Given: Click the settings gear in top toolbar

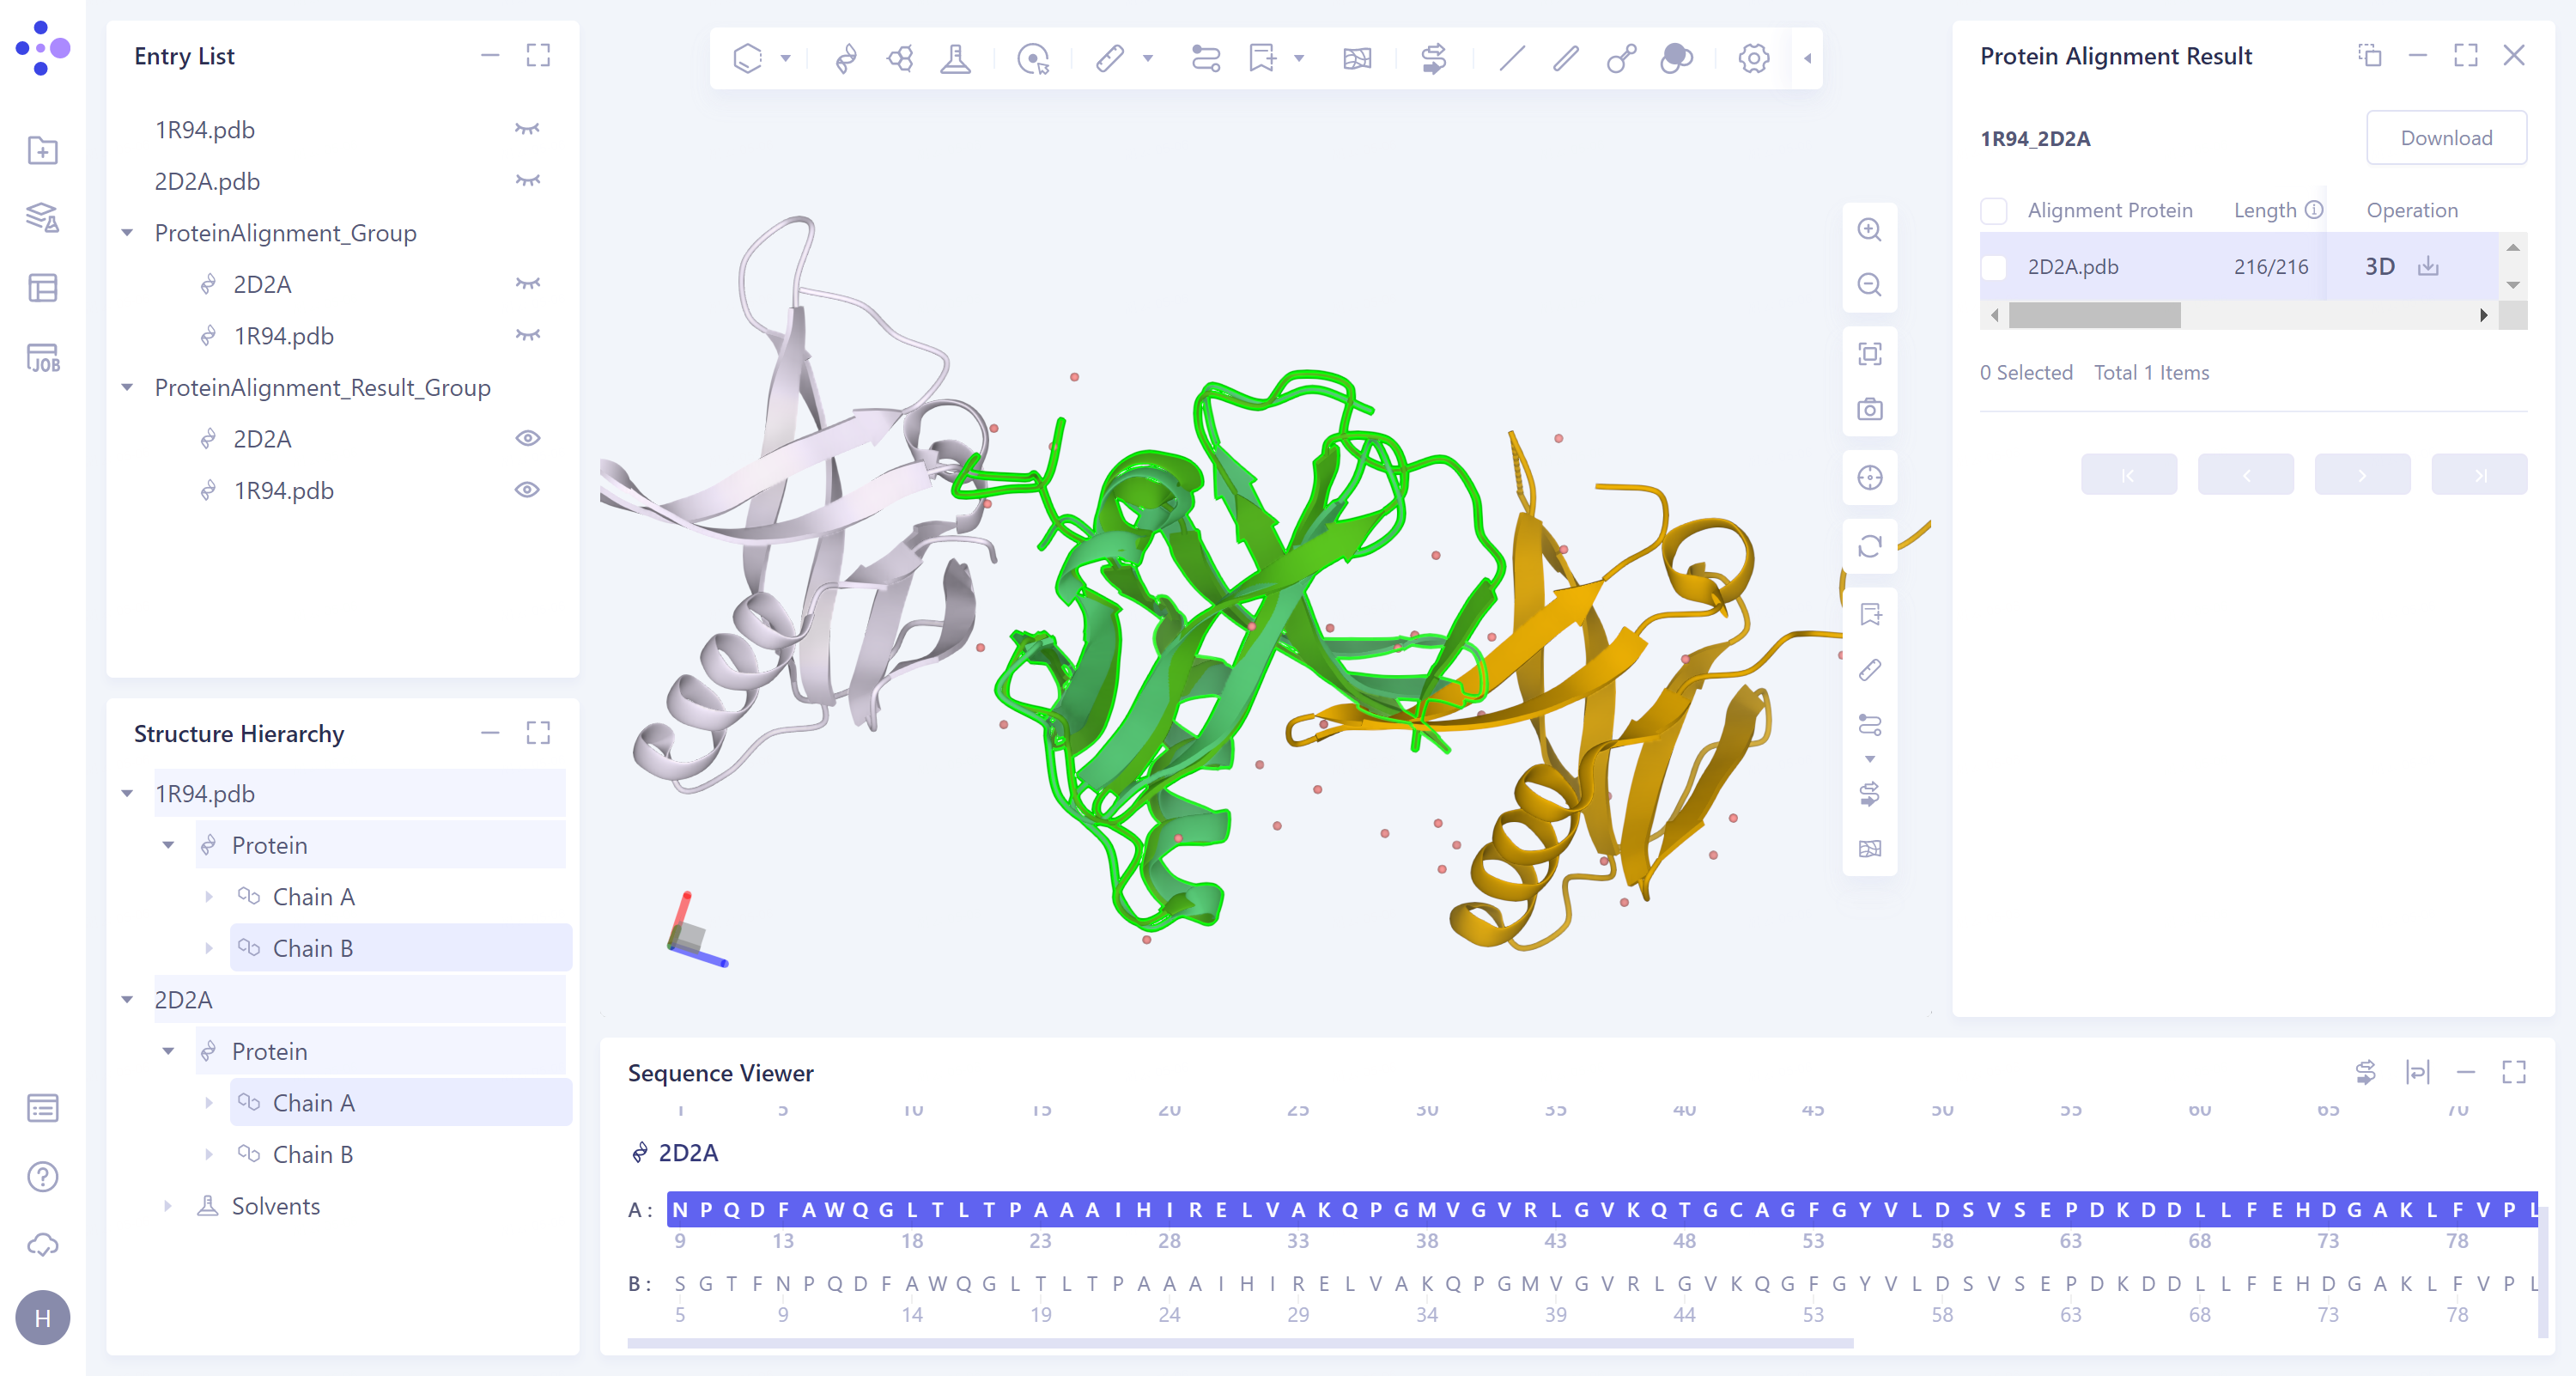Looking at the screenshot, I should click(x=1753, y=58).
